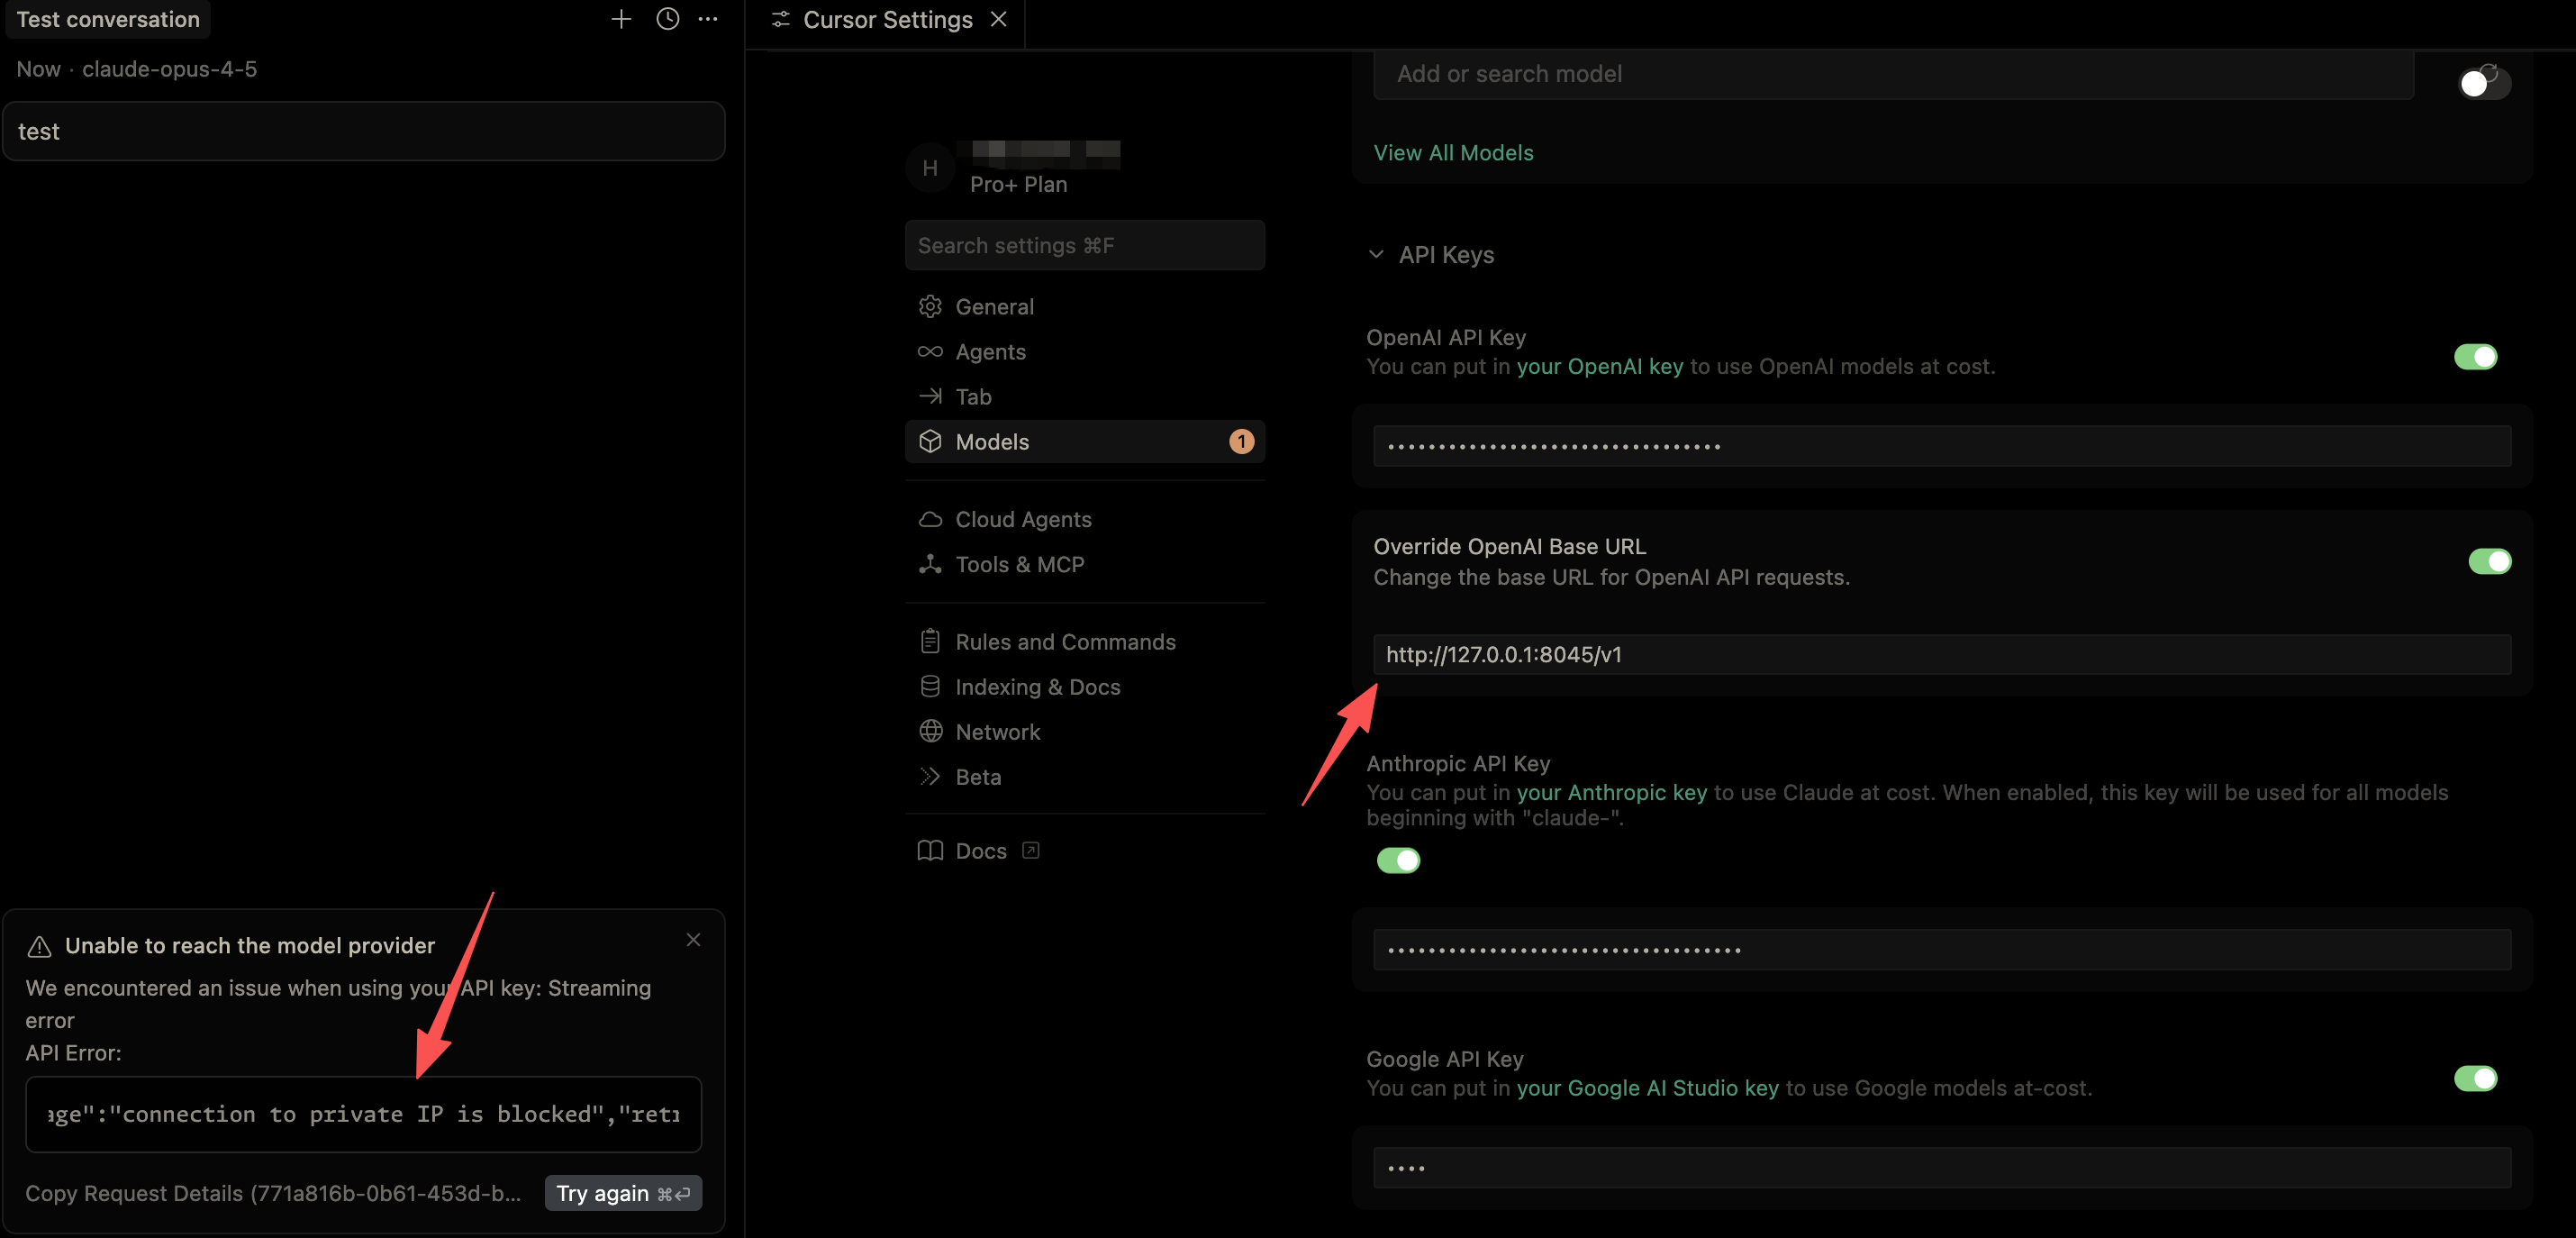Image resolution: width=2576 pixels, height=1238 pixels.
Task: Switch to the Cursor Settings tab
Action: (x=886, y=20)
